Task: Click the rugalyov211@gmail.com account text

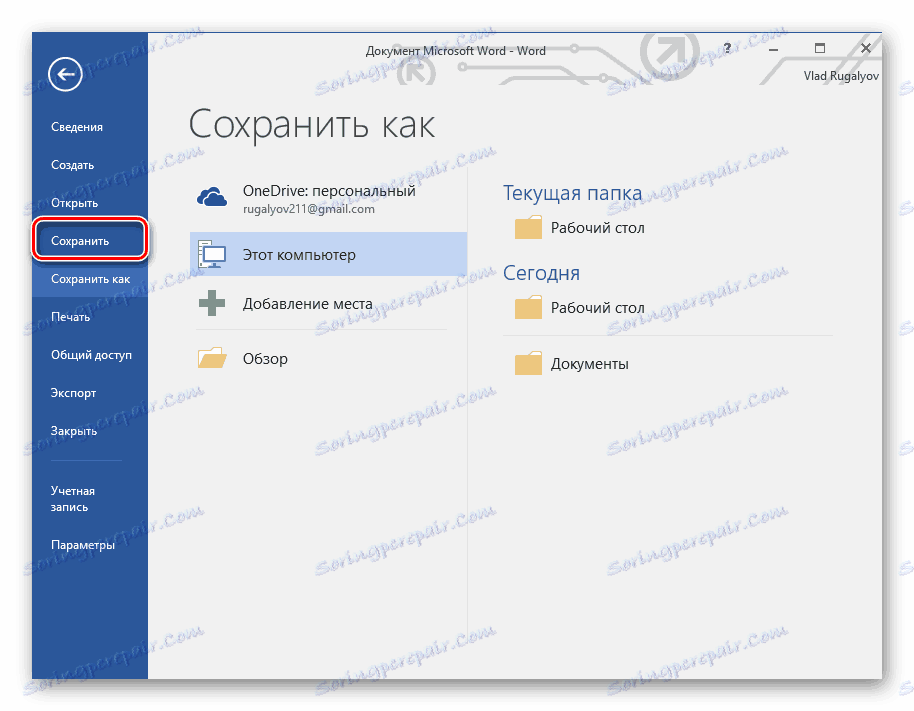Action: click(x=309, y=209)
